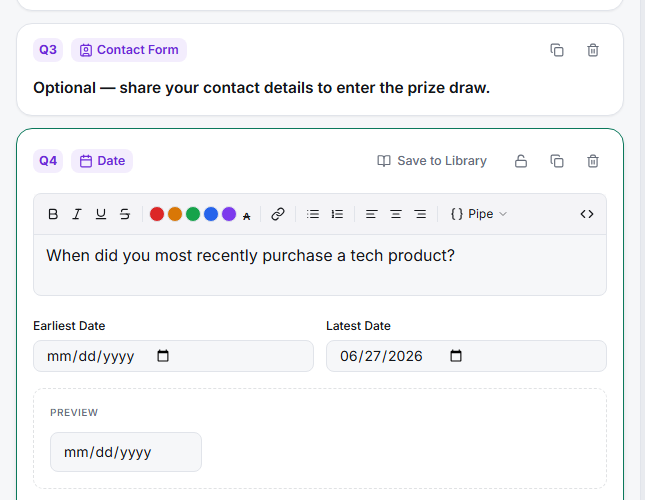Open the Pipe dropdown
Image resolution: width=645 pixels, height=500 pixels.
[x=479, y=214]
